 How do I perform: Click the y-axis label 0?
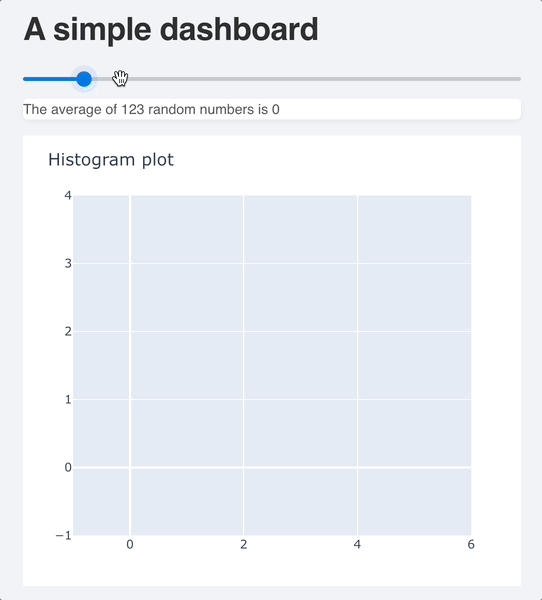point(68,467)
